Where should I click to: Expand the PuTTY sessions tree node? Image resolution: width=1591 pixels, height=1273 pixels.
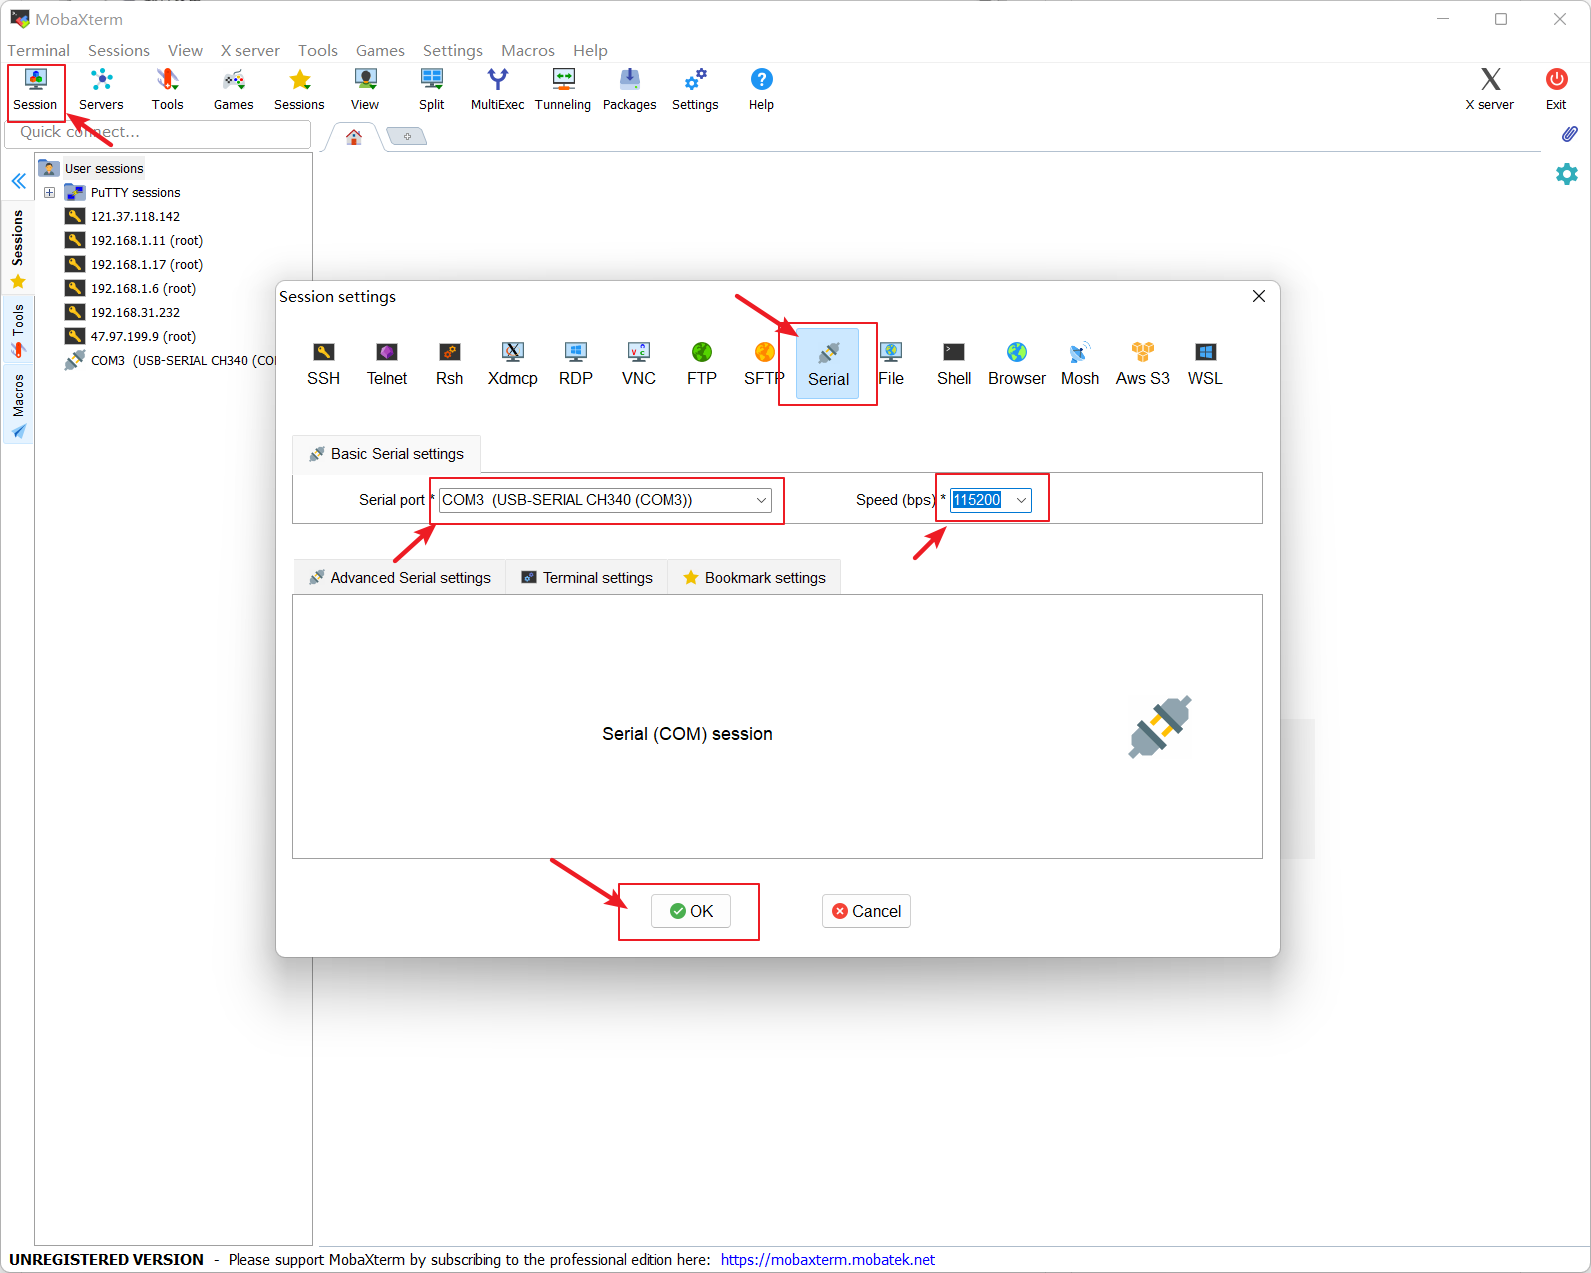49,192
